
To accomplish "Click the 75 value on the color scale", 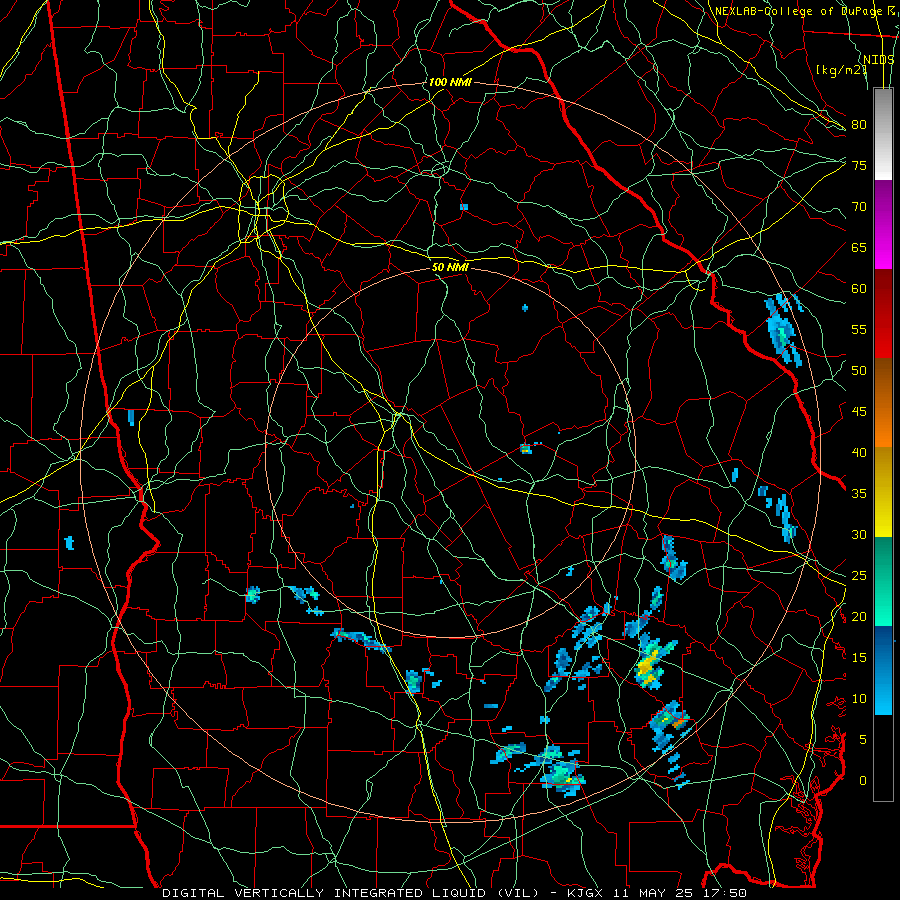I will 859,165.
